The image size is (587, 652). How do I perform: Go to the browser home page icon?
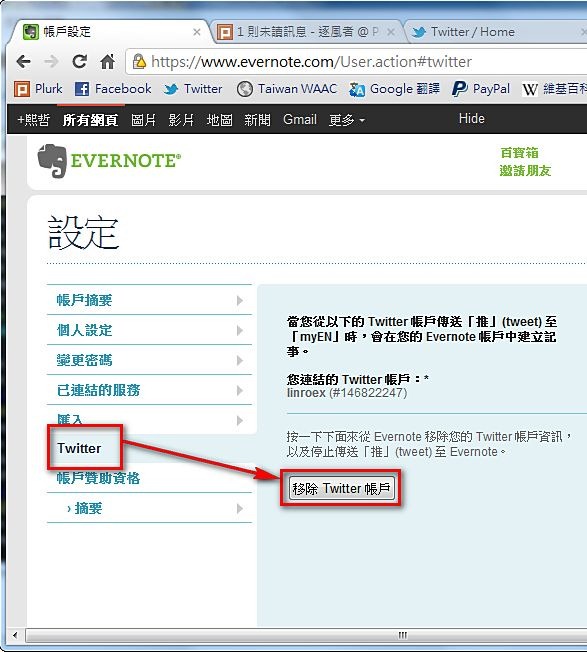click(x=108, y=62)
